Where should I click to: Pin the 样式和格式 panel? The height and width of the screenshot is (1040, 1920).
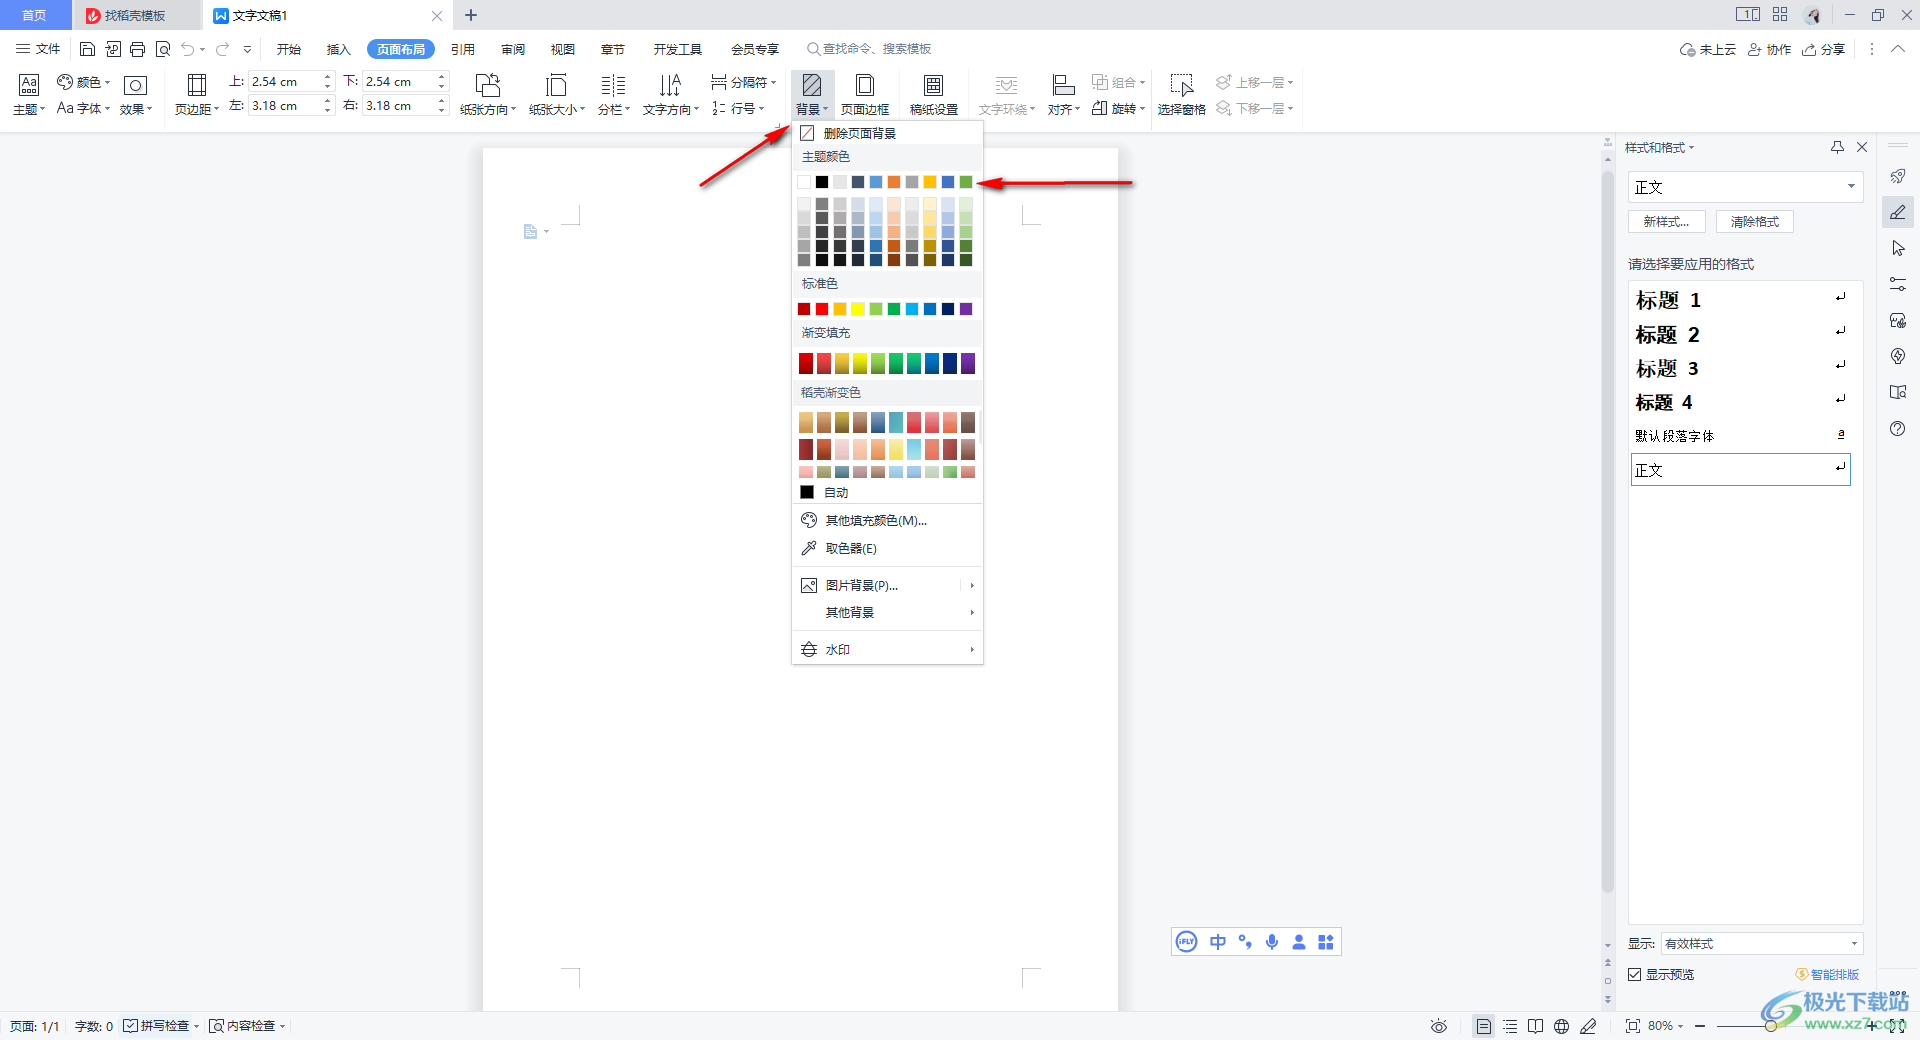tap(1837, 147)
